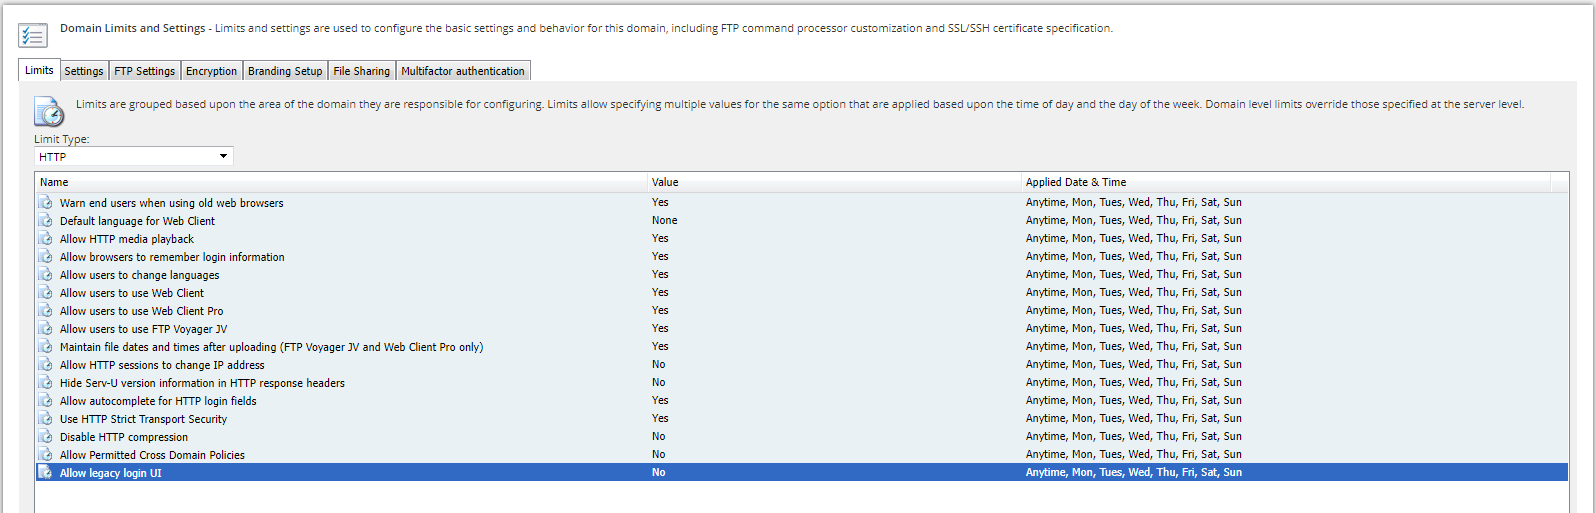Click applied time of Allow legacy login UI
This screenshot has width=1596, height=513.
click(1133, 472)
